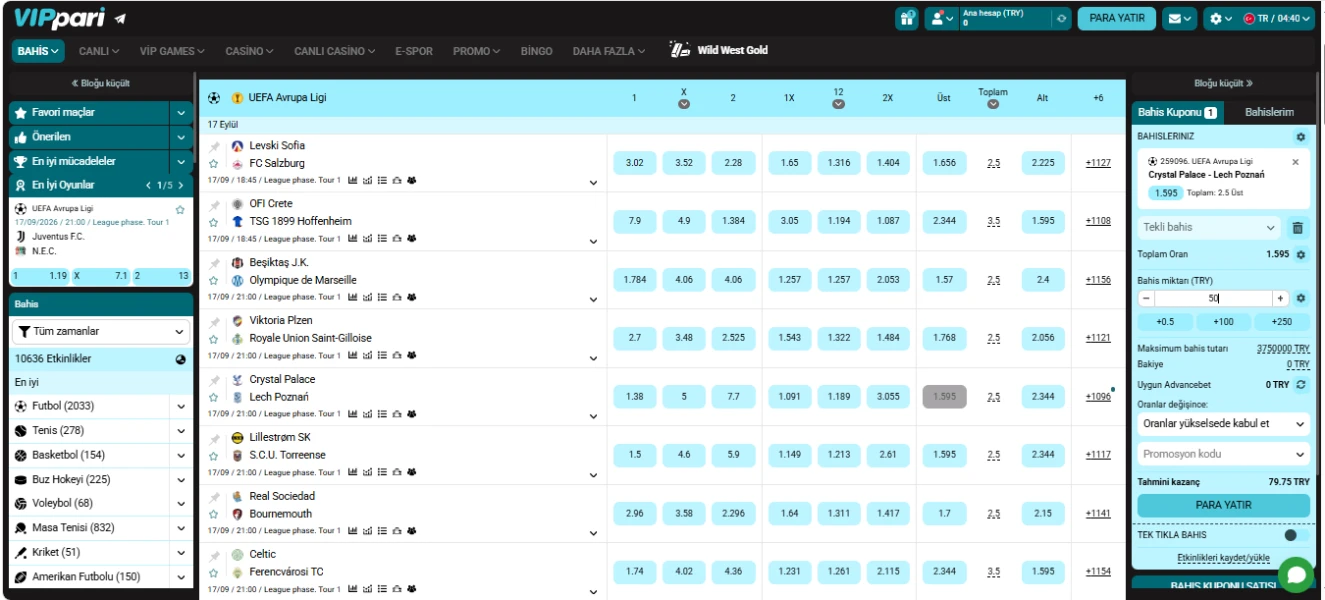
Task: Pin the Real Sociedad match
Action: pyautogui.click(x=214, y=497)
